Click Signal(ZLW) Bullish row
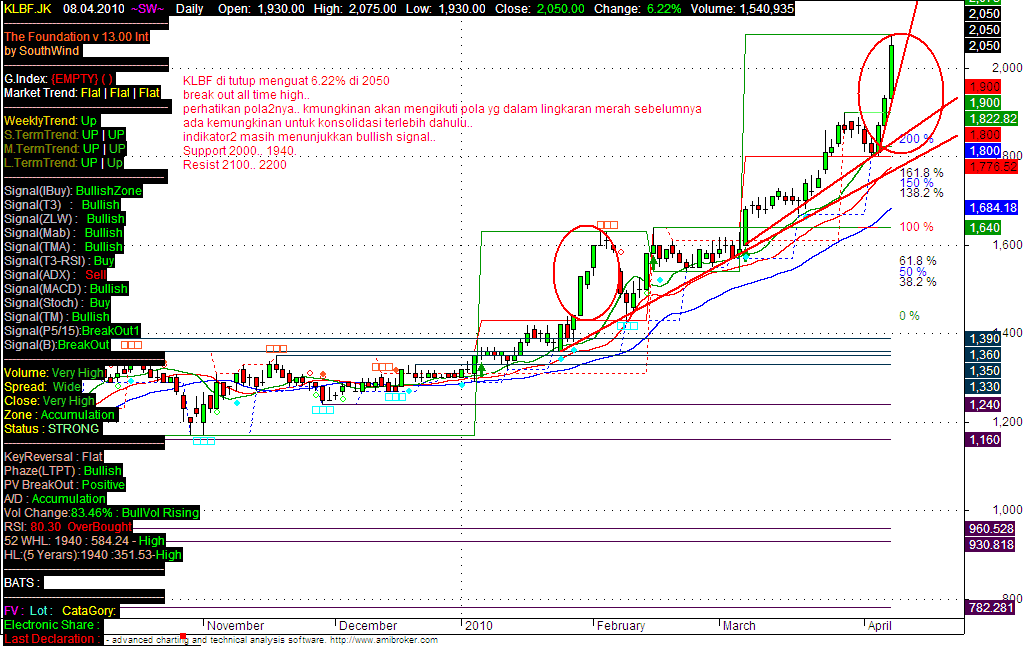The image size is (1025, 646). pos(64,219)
